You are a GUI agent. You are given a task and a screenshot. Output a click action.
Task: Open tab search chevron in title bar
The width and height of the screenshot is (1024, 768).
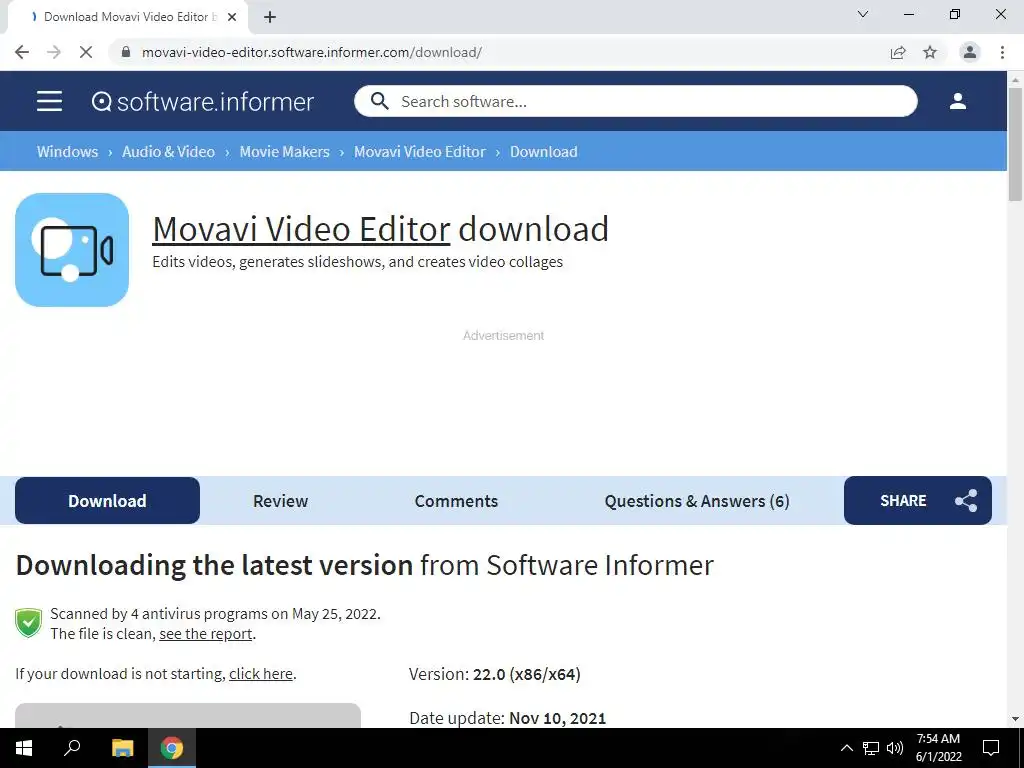click(x=863, y=14)
